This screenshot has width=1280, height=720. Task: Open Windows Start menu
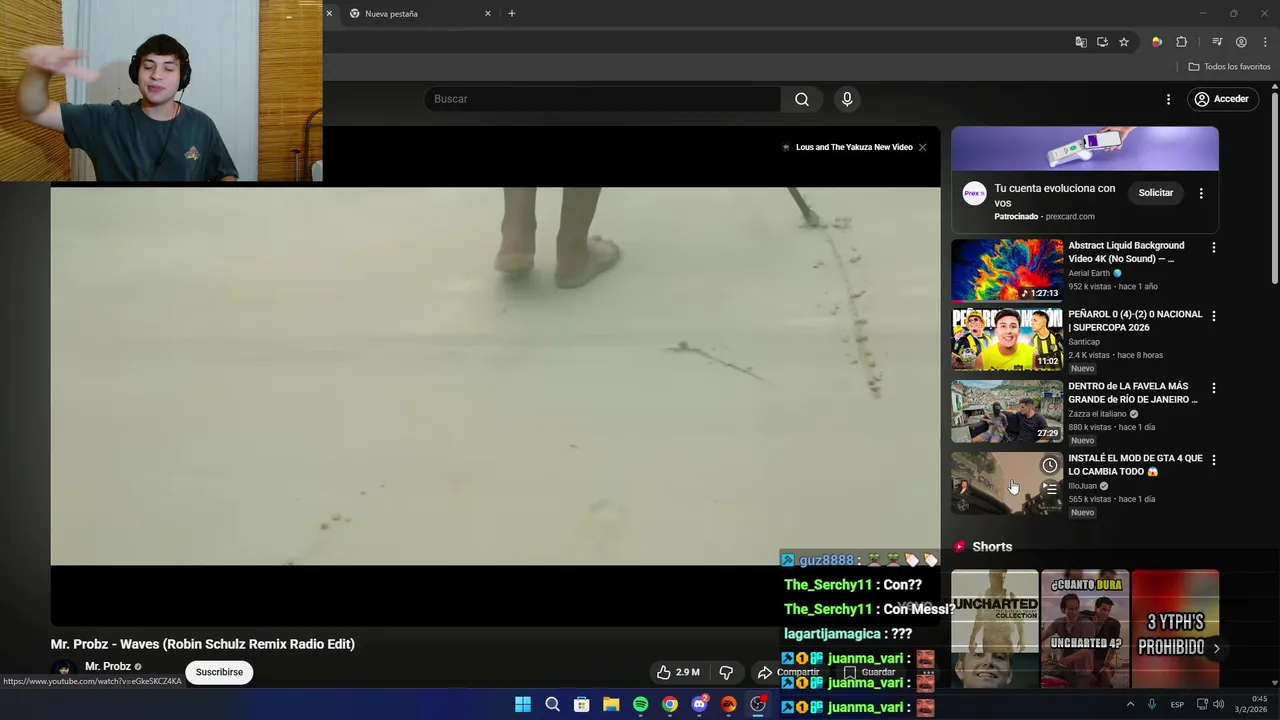click(523, 705)
